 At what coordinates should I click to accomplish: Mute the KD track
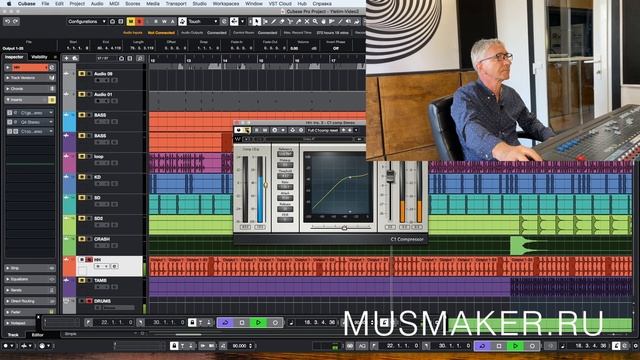82,177
